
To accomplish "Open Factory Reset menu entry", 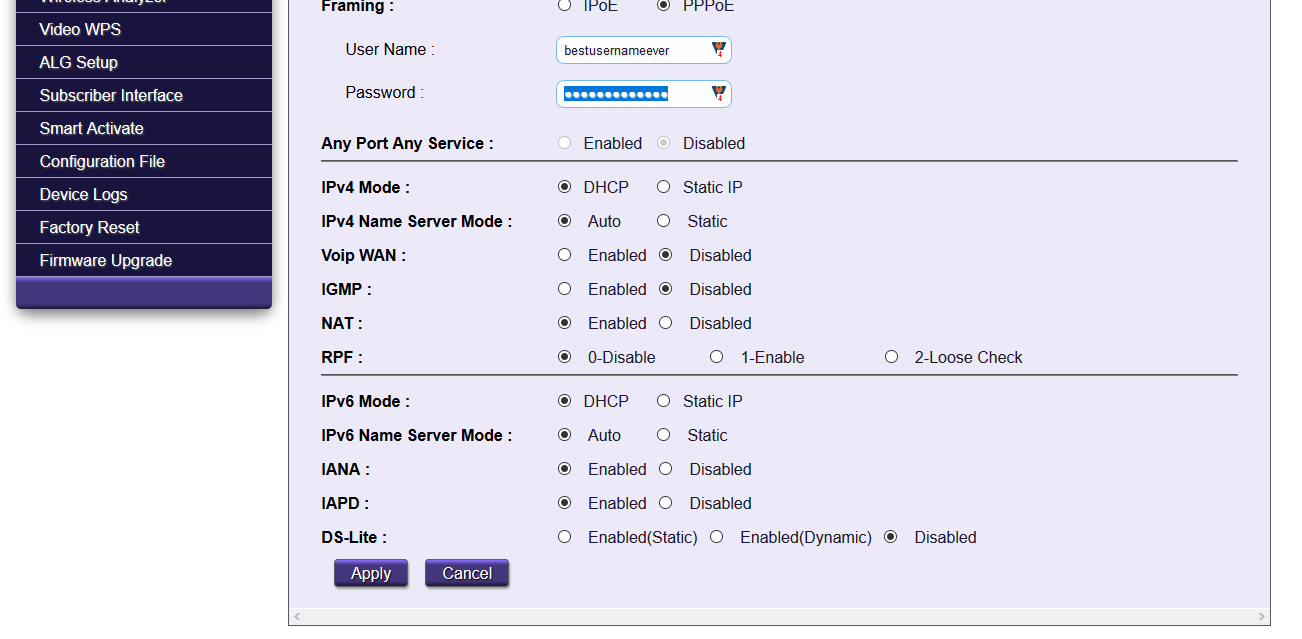I will pyautogui.click(x=90, y=227).
